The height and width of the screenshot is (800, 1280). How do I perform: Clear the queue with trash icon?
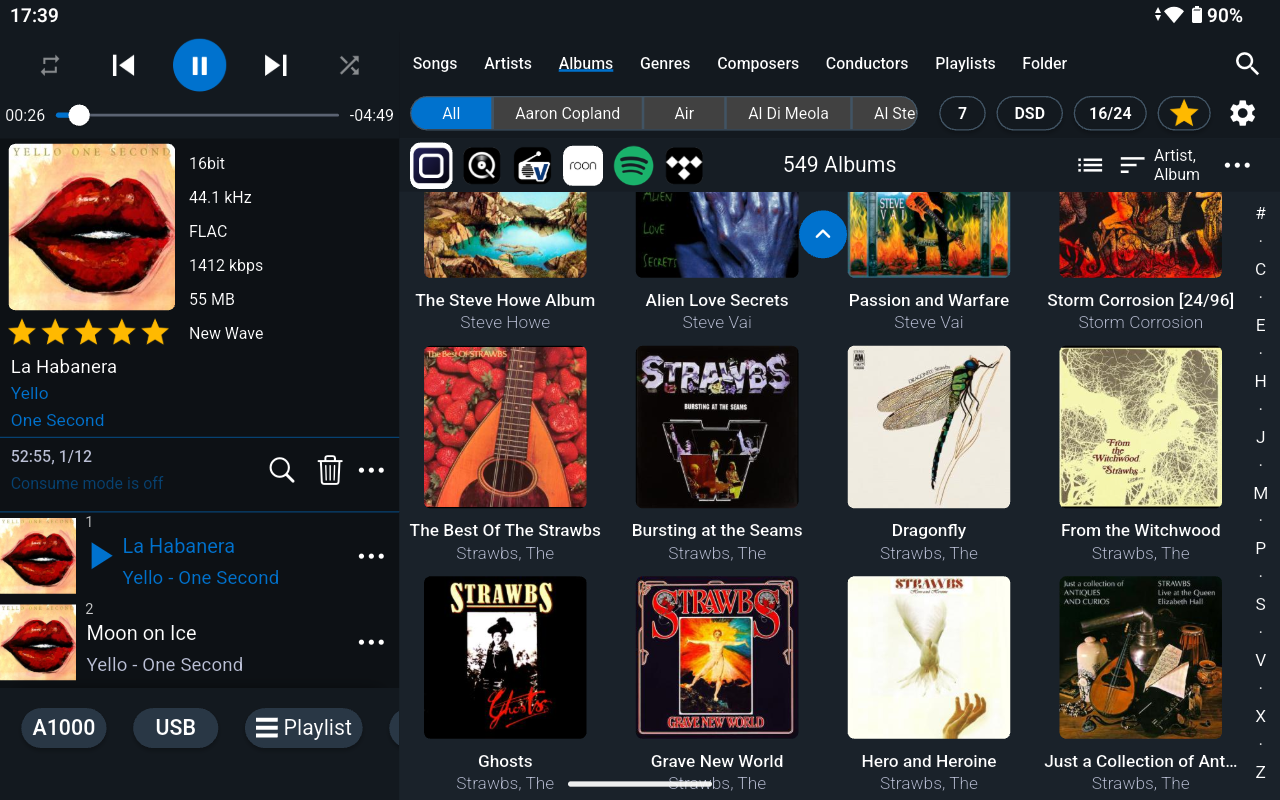330,470
